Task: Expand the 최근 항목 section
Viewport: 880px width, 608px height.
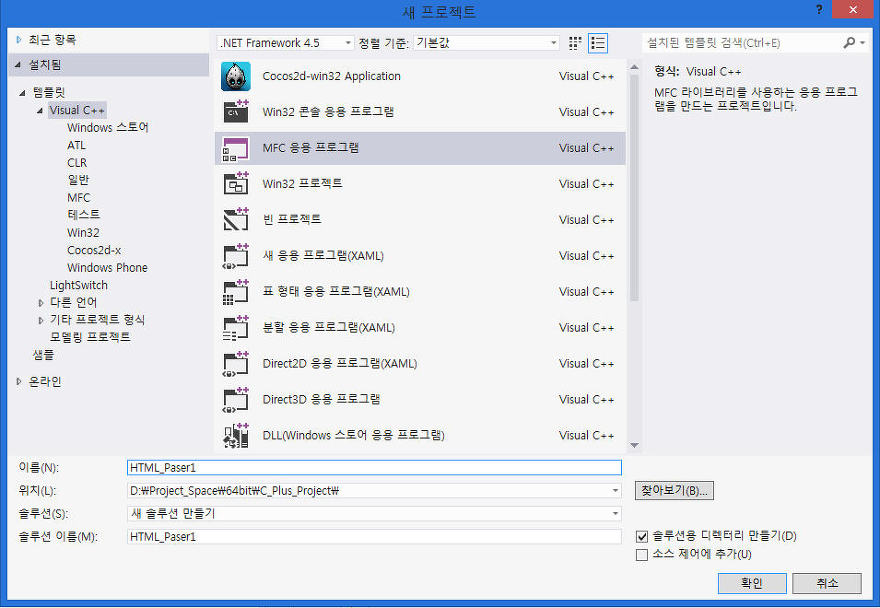Action: [19, 40]
